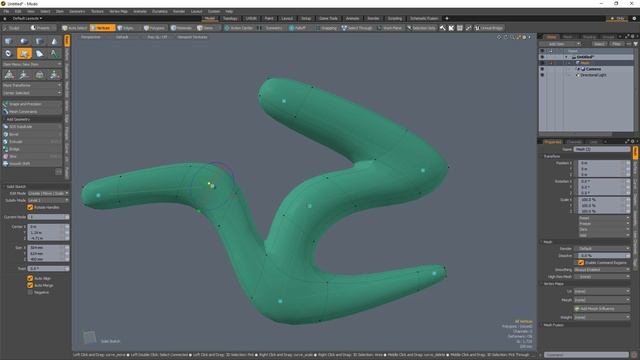Switch to the Topology layout tab

(230, 18)
